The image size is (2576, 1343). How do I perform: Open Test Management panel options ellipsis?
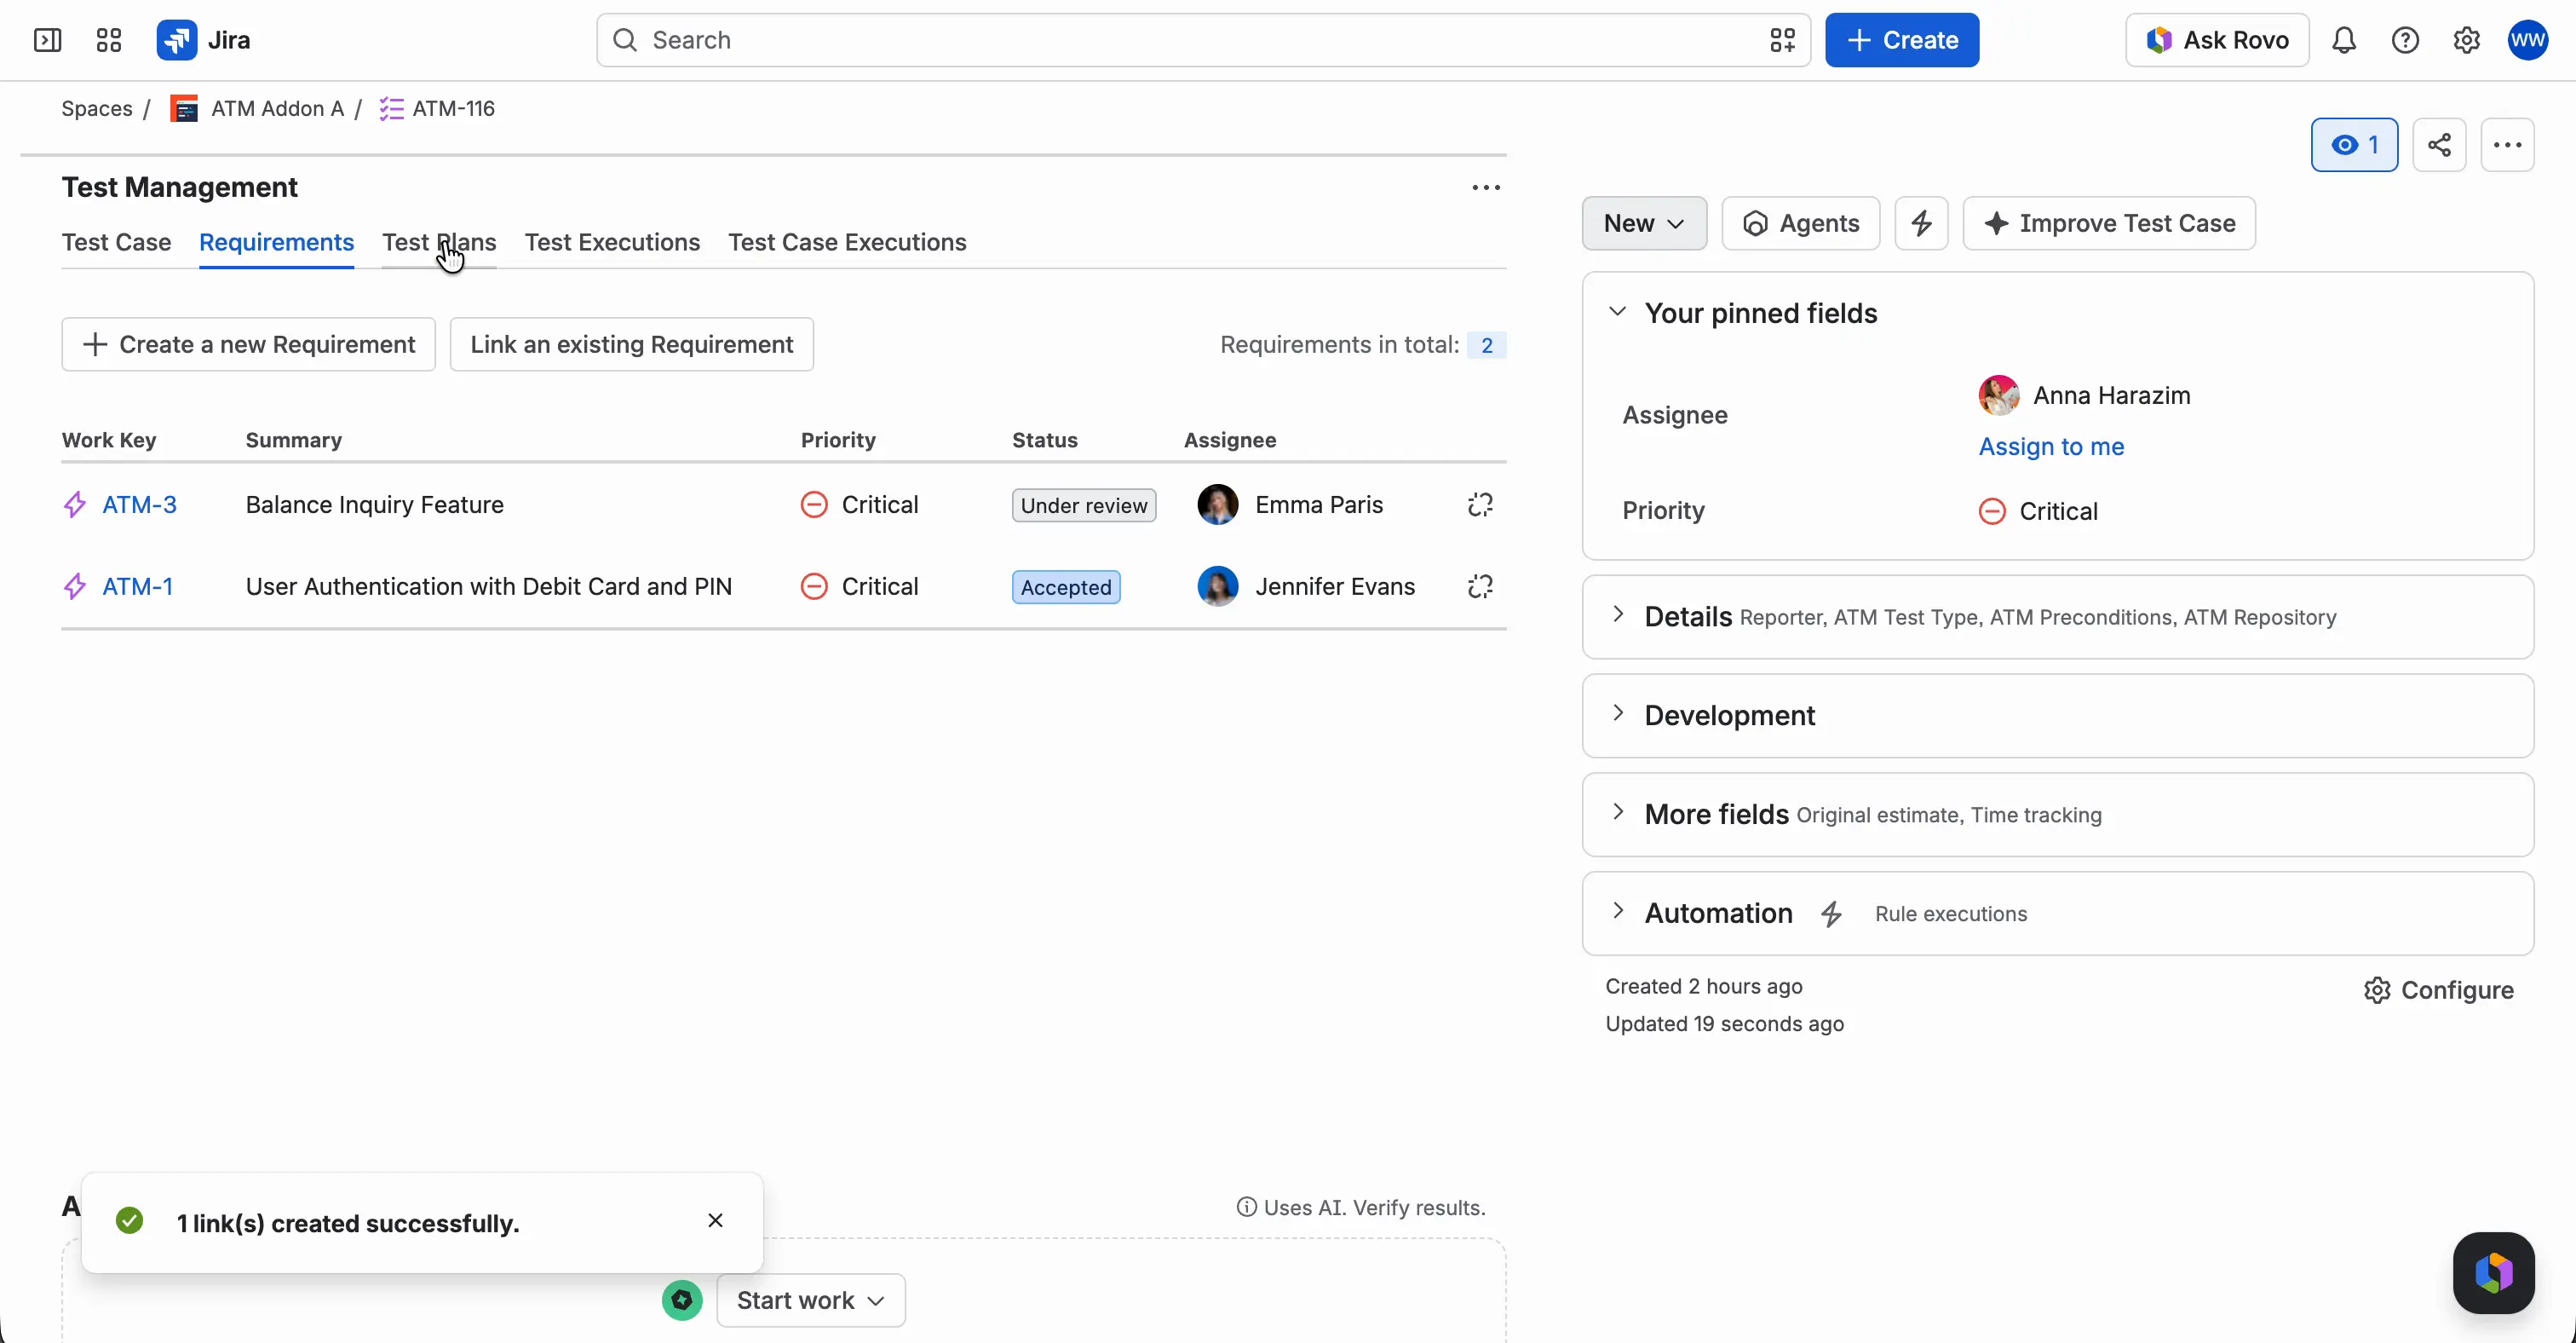(x=1486, y=187)
